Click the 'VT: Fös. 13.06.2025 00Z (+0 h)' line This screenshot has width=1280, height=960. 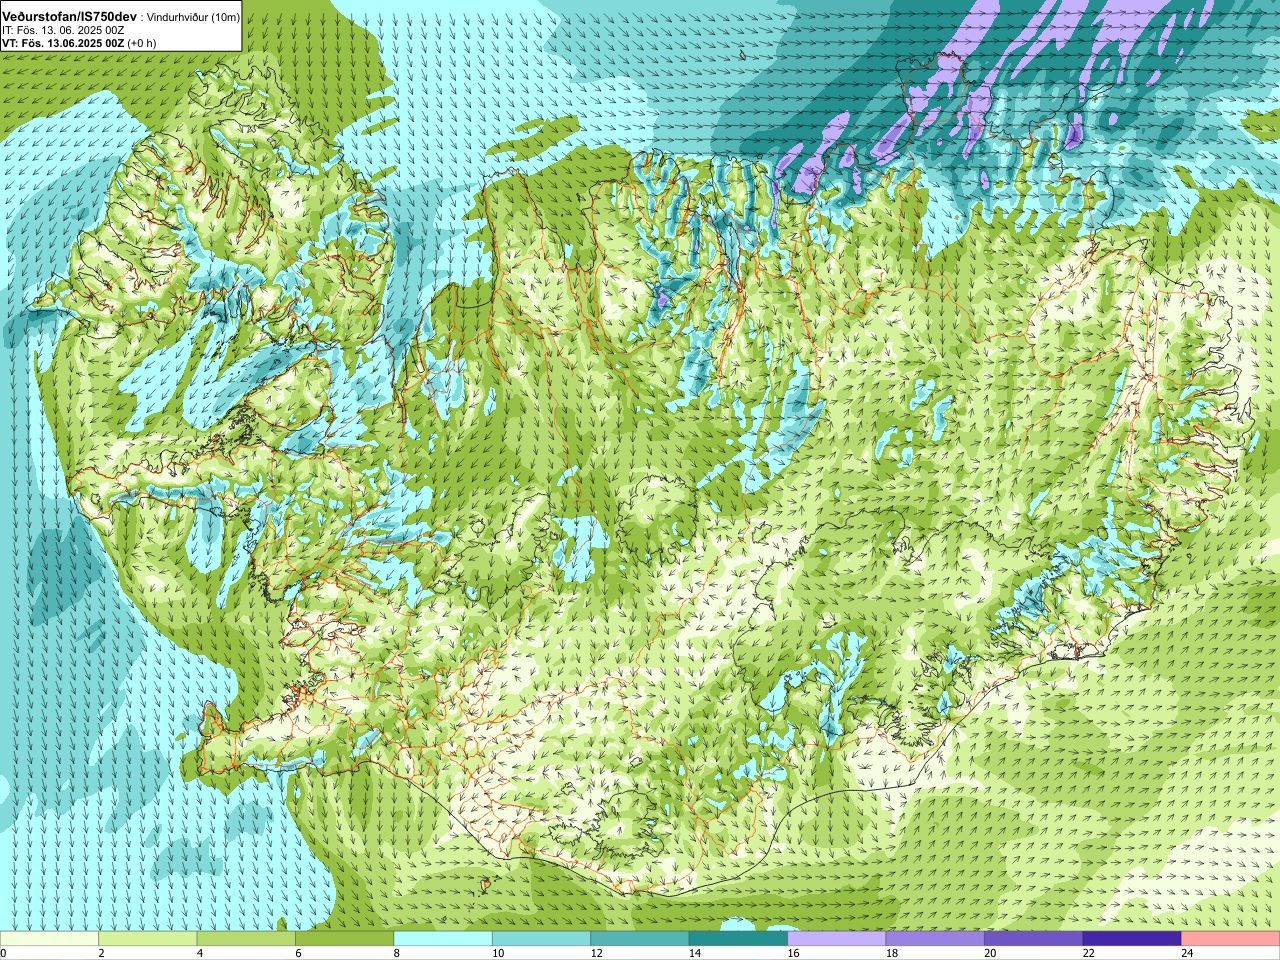[79, 44]
